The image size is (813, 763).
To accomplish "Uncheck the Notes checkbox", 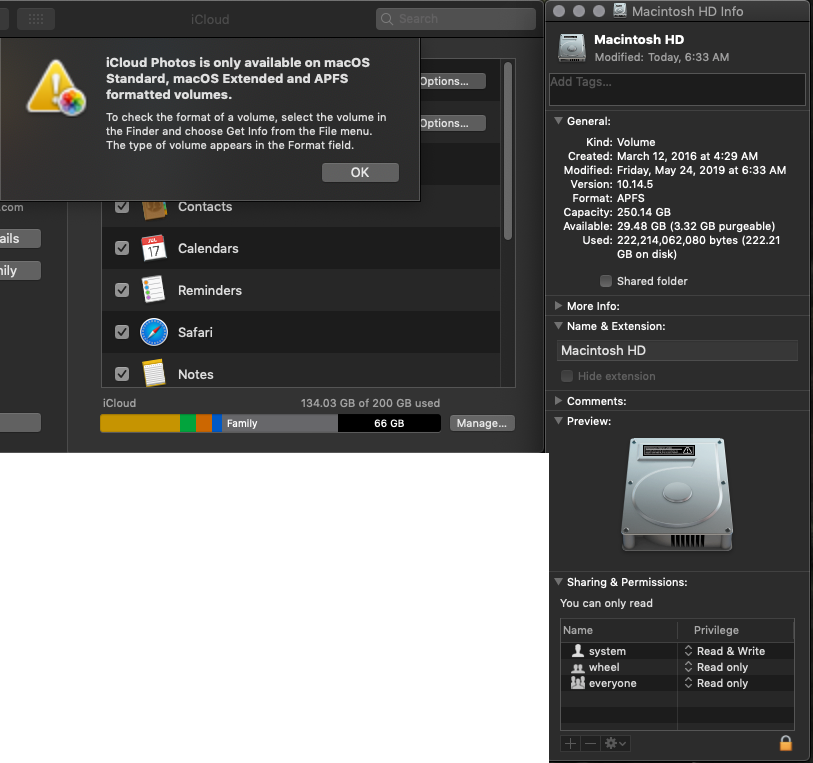I will pos(122,374).
